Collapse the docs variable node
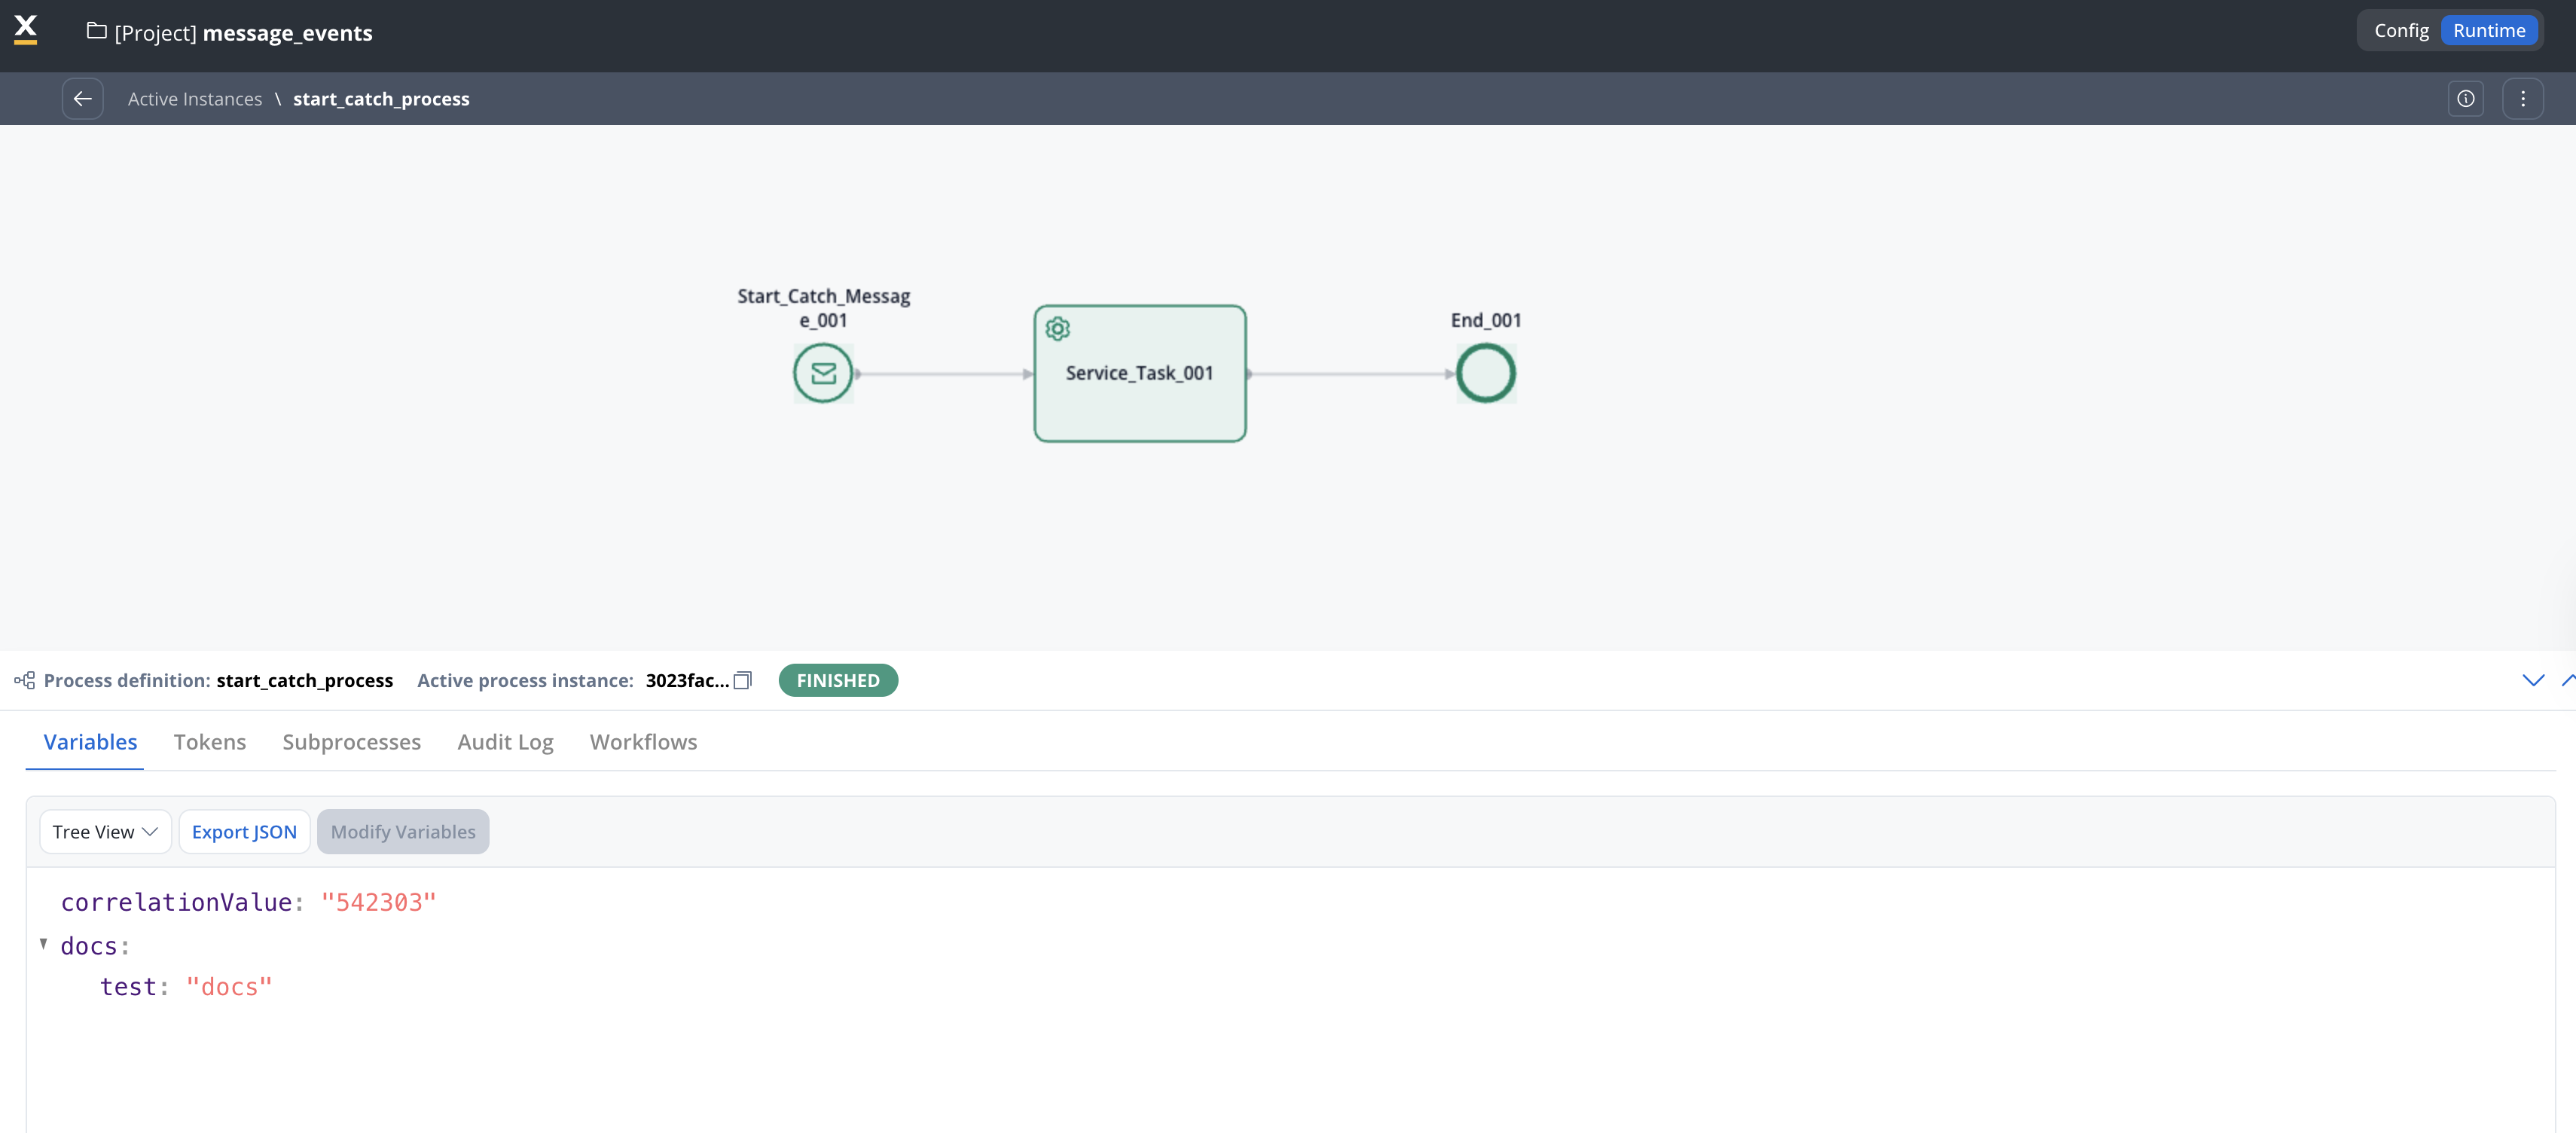This screenshot has height=1133, width=2576. click(x=44, y=943)
